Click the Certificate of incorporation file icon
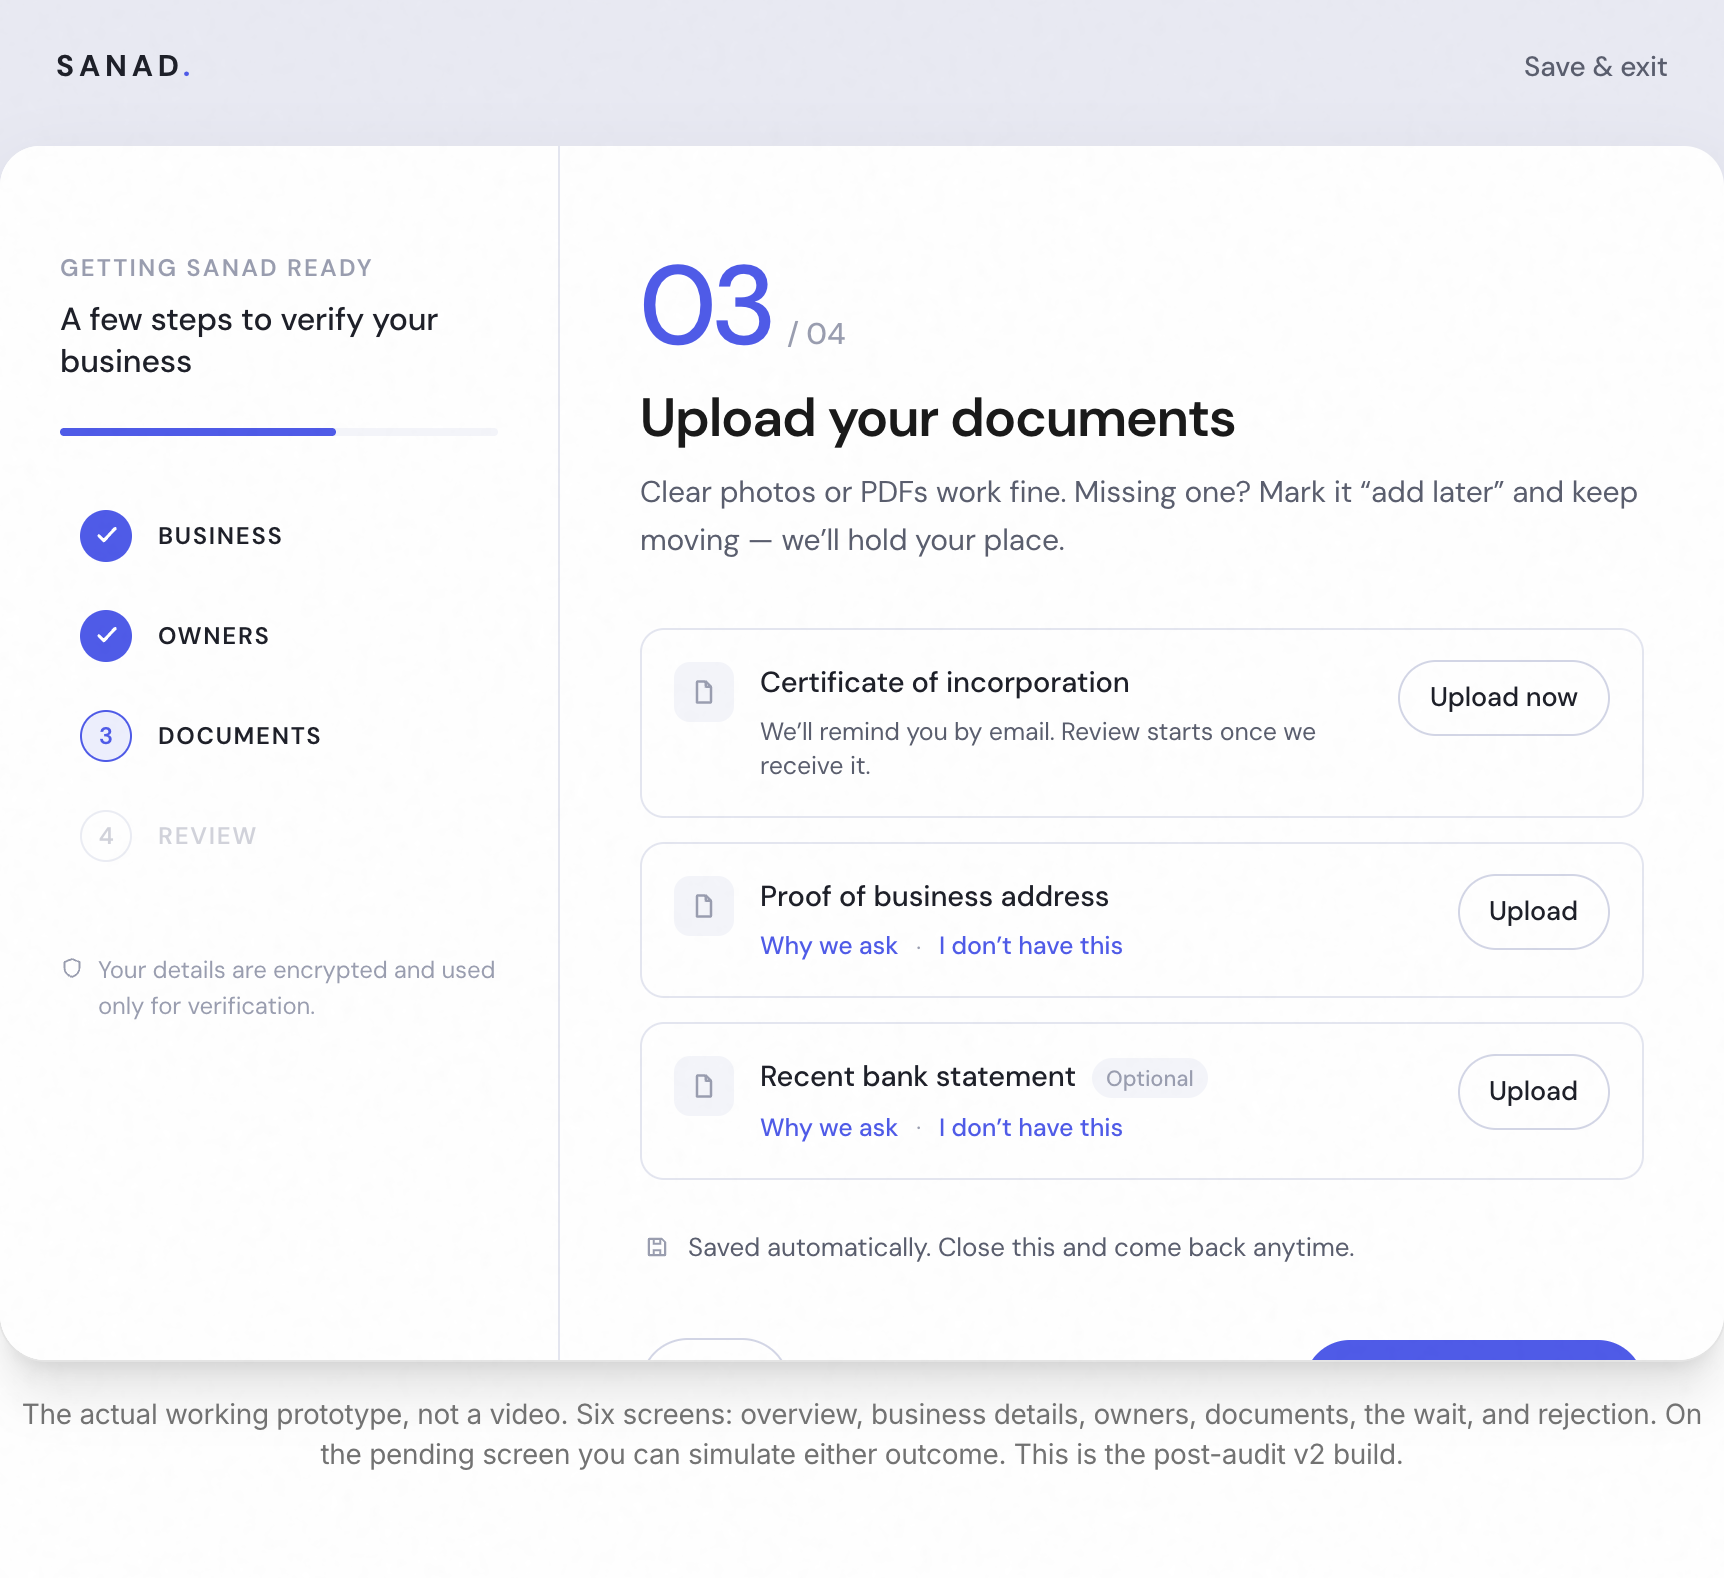The width and height of the screenshot is (1724, 1578). click(704, 692)
